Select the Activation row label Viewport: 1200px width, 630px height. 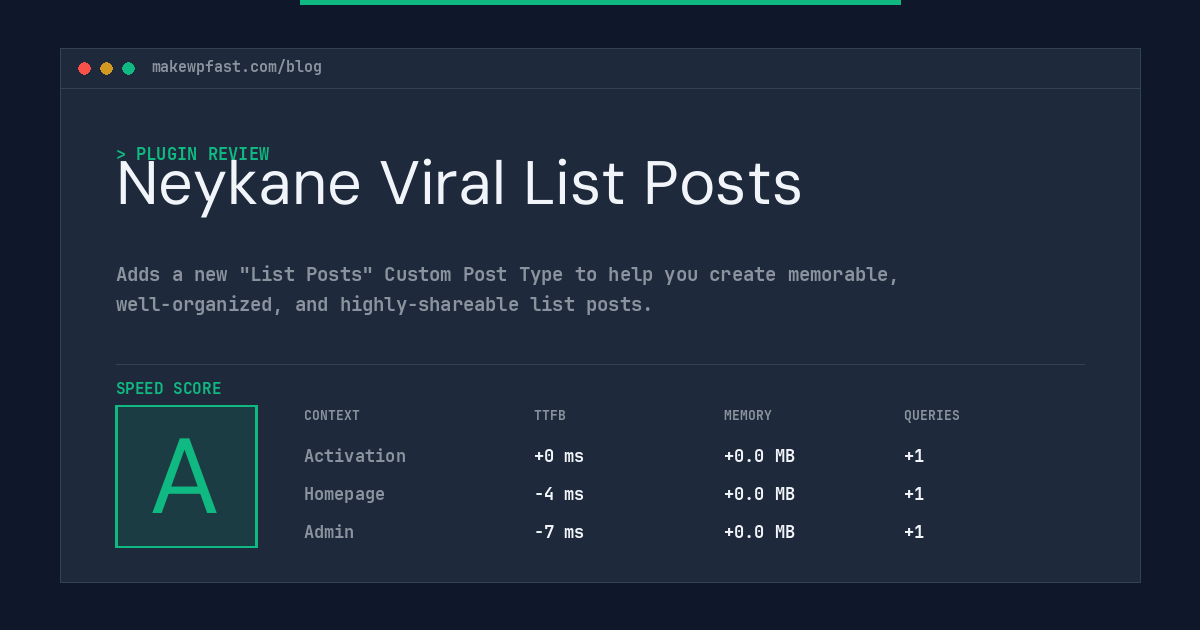click(x=355, y=456)
